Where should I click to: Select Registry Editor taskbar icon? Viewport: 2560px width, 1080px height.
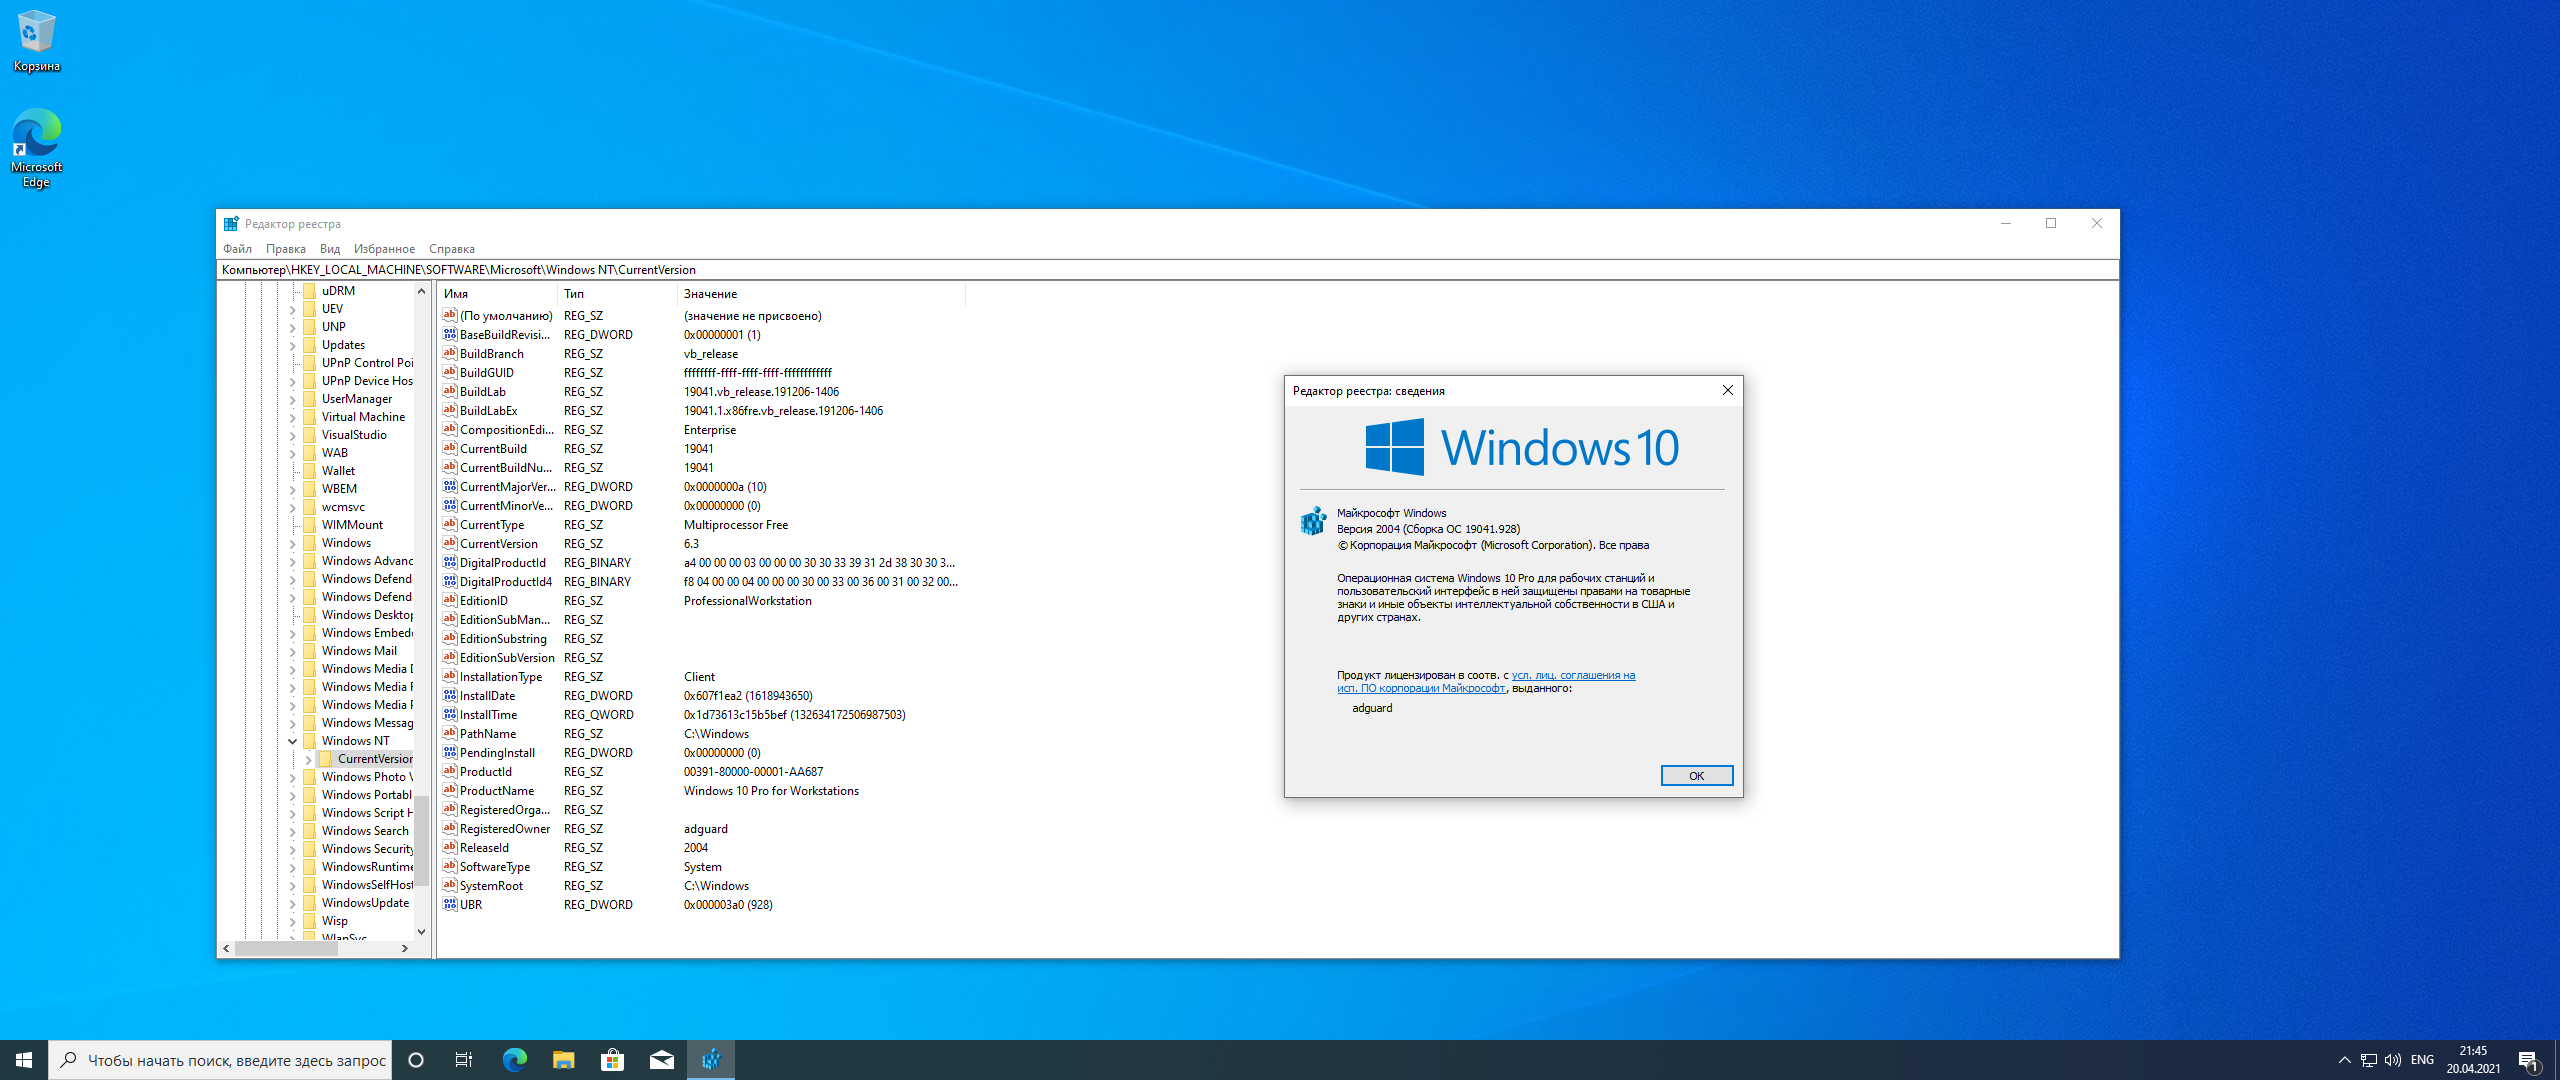click(711, 1060)
